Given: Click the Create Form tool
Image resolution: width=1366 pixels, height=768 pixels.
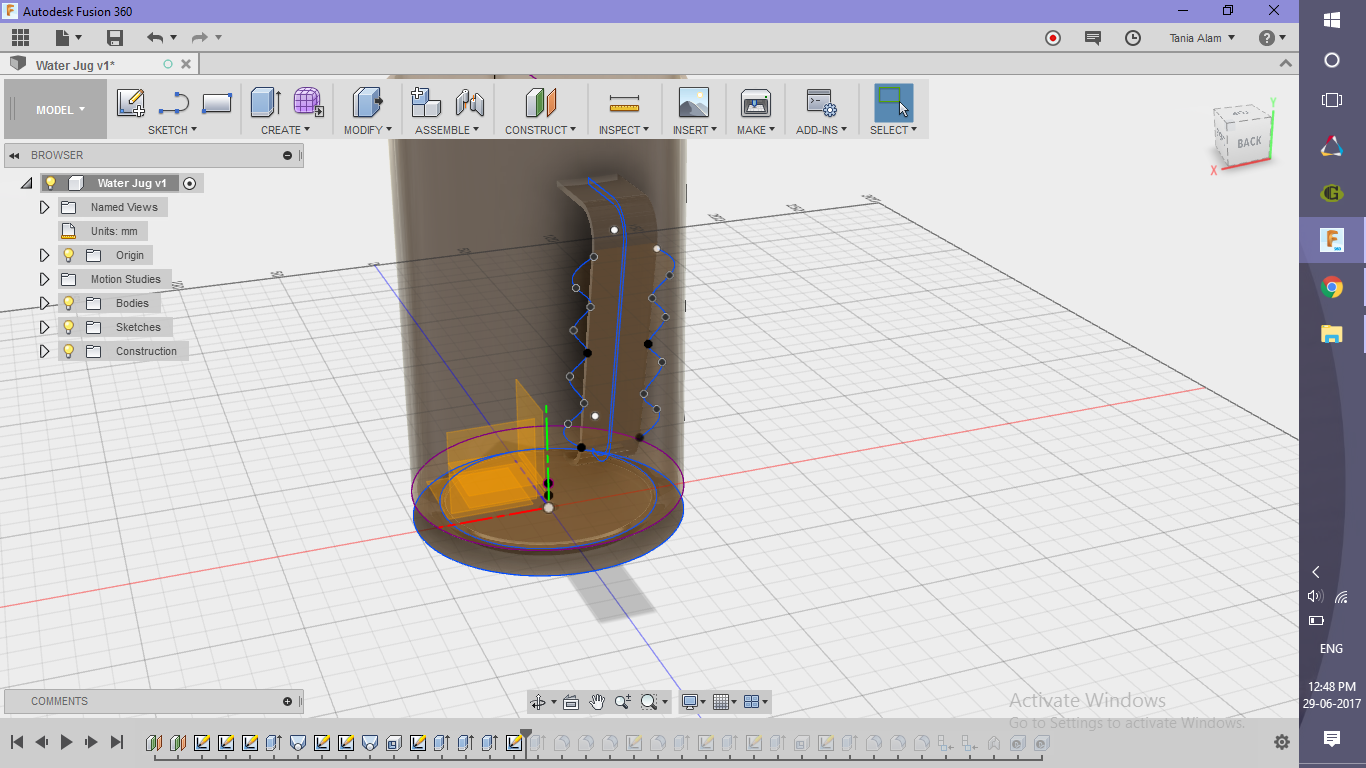Looking at the screenshot, I should 309,103.
